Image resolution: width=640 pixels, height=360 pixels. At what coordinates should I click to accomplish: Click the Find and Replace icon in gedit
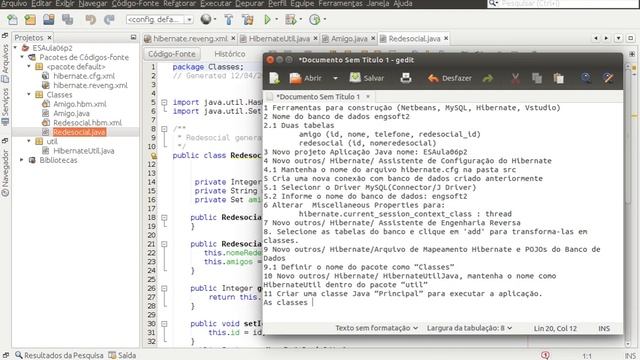coord(608,78)
